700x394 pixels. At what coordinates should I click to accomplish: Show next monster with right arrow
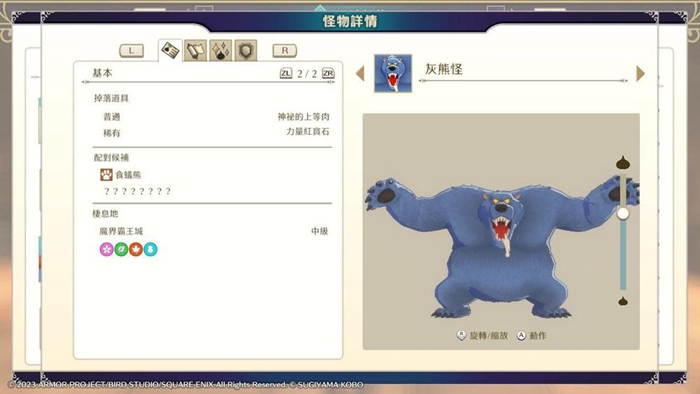(640, 74)
